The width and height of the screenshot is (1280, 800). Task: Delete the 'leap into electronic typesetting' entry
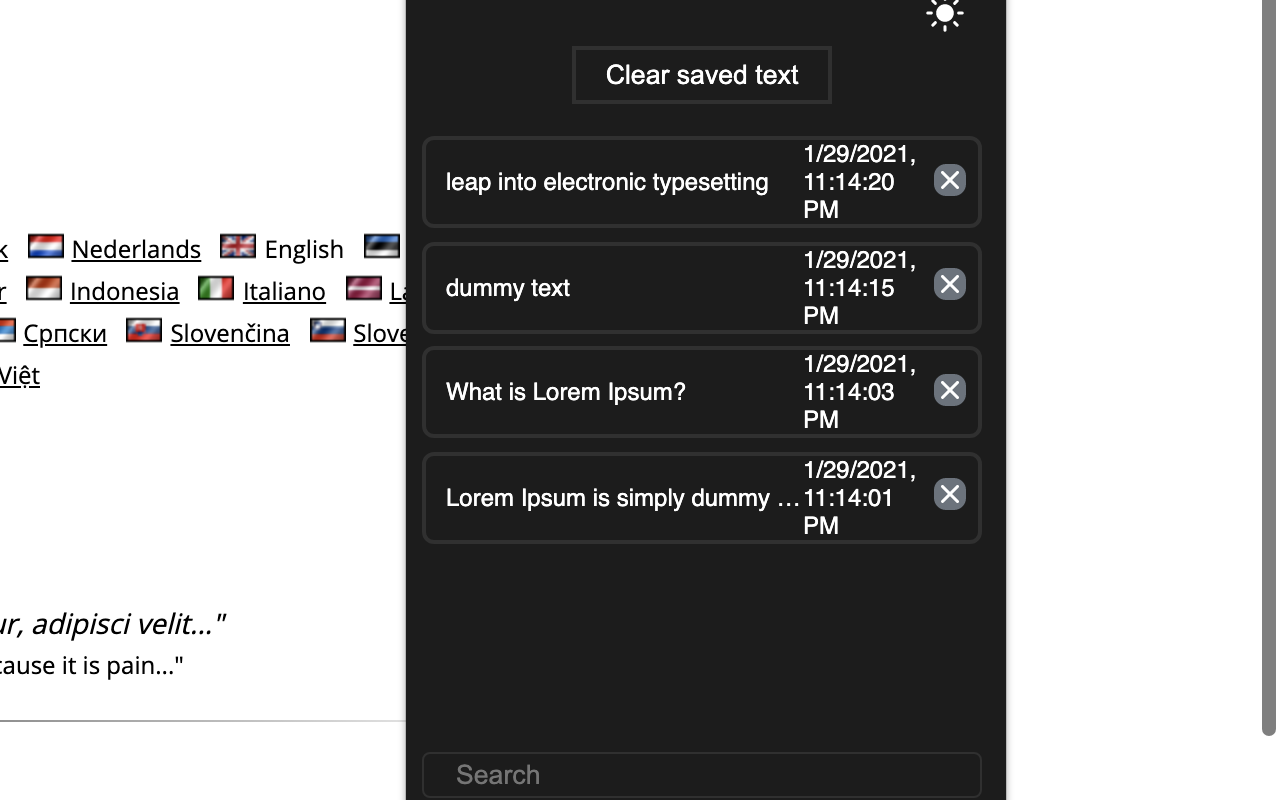tap(949, 180)
